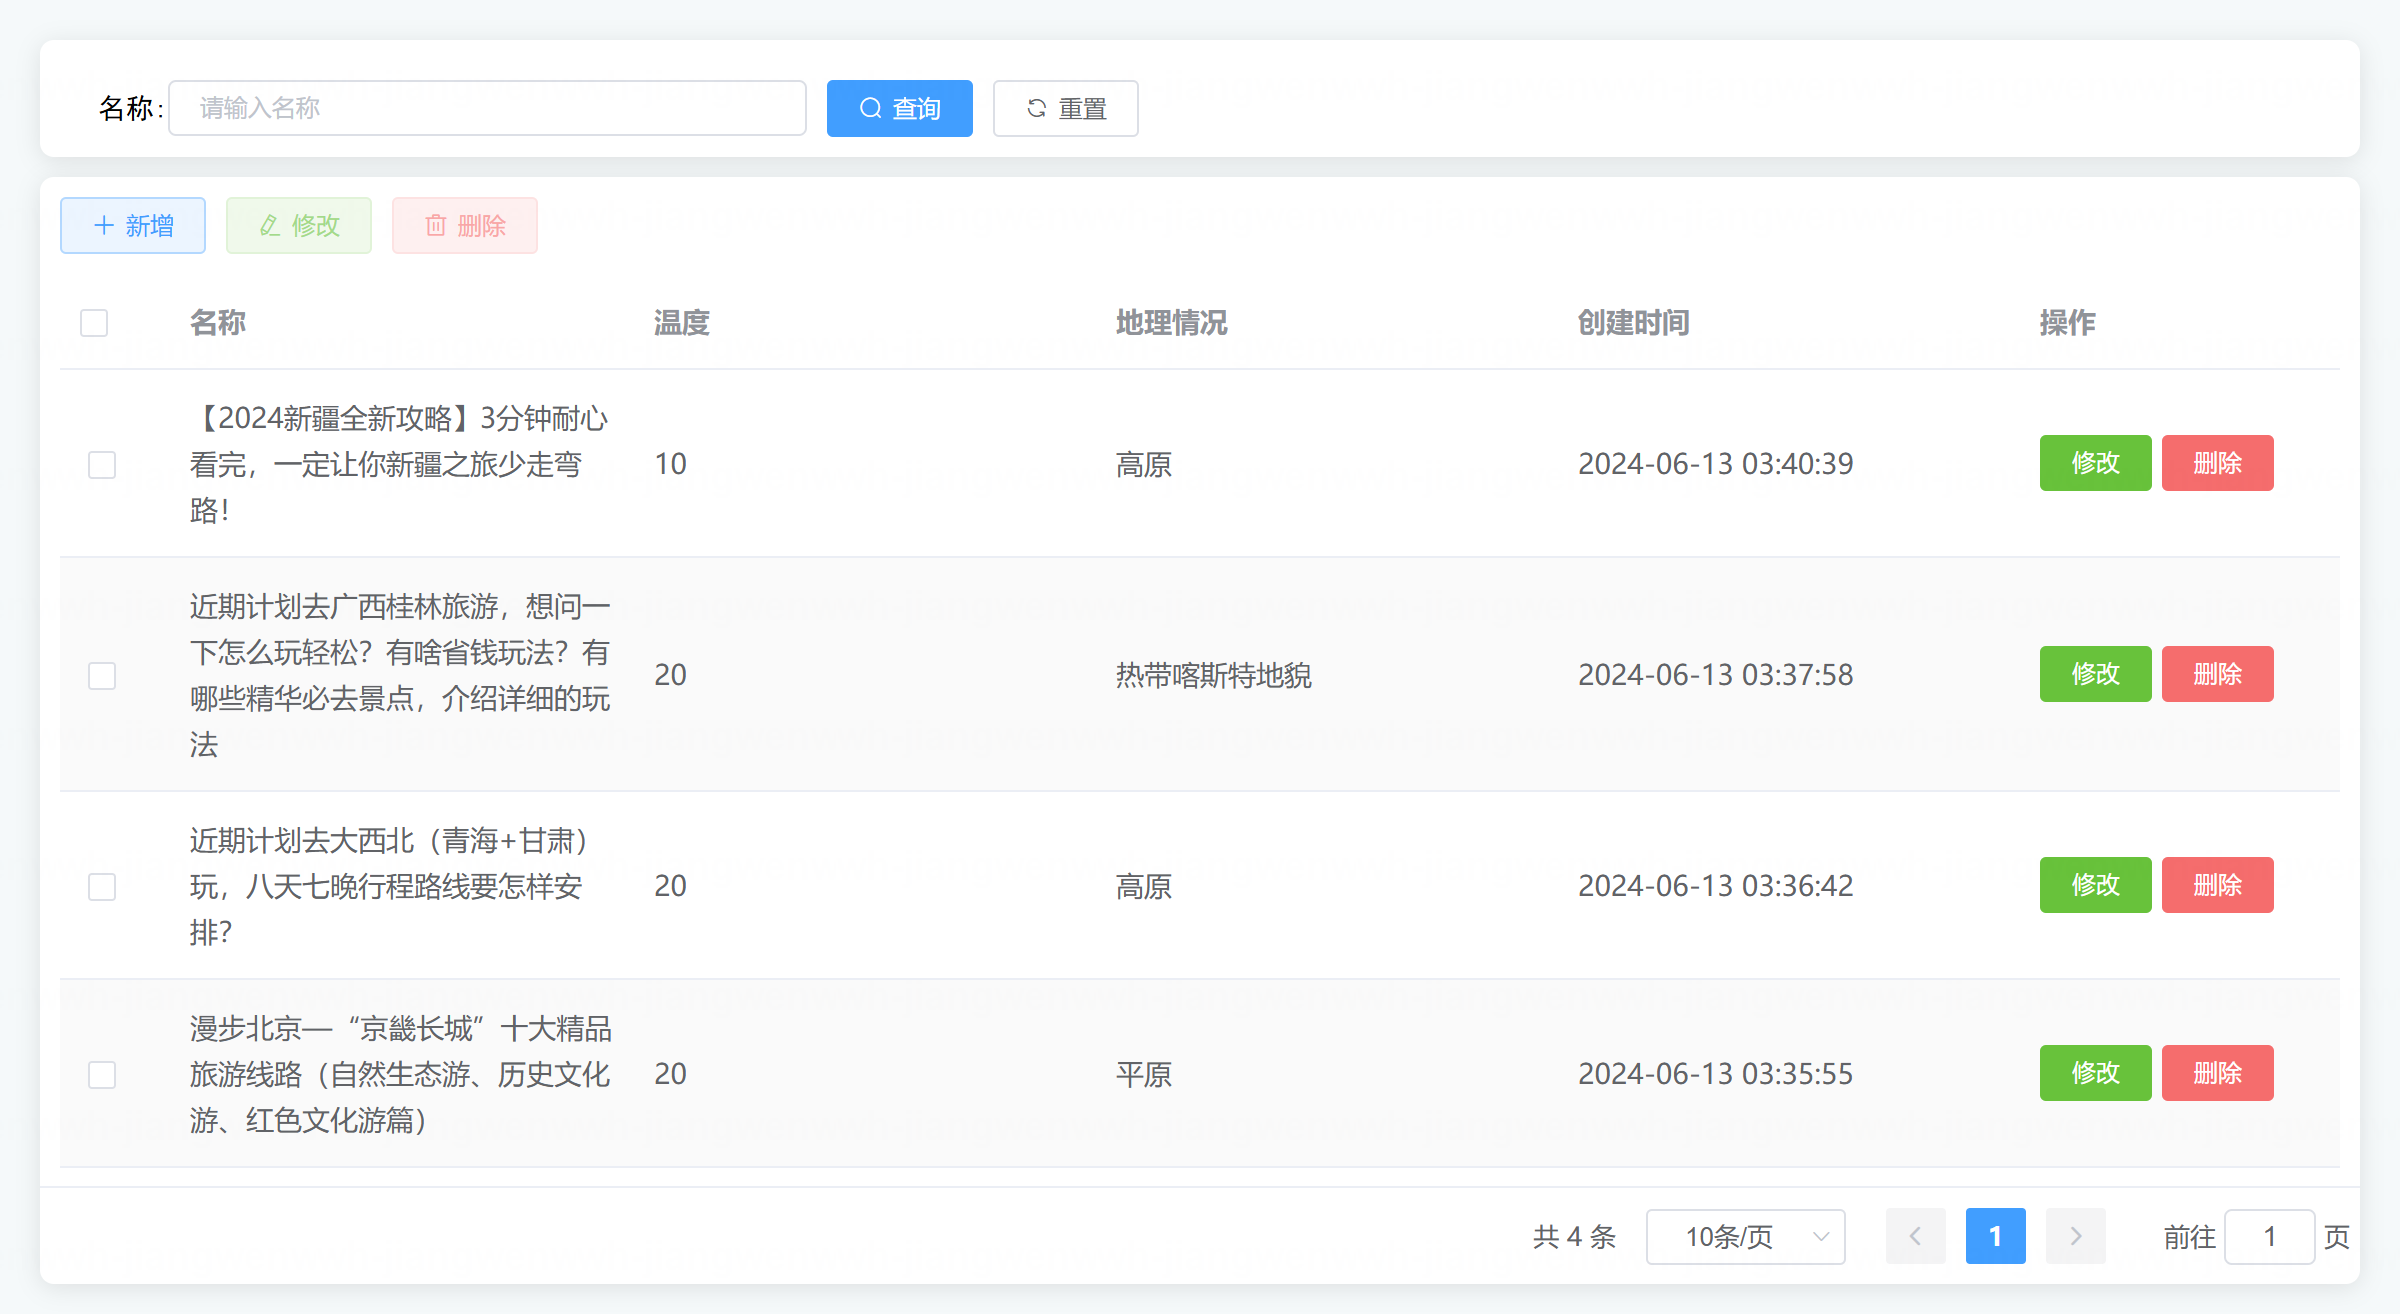Check the 广西桂林旅游 row checkbox
2400x1314 pixels.
[x=102, y=675]
